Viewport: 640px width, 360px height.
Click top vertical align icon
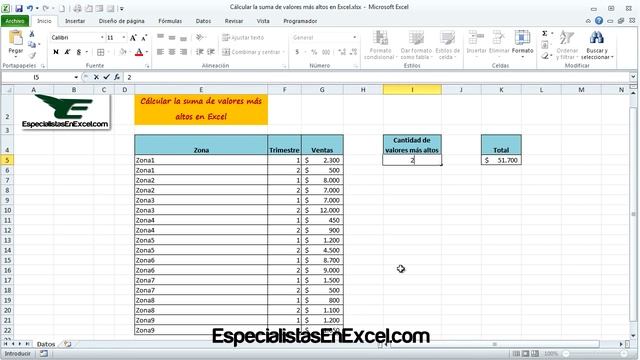(x=160, y=37)
